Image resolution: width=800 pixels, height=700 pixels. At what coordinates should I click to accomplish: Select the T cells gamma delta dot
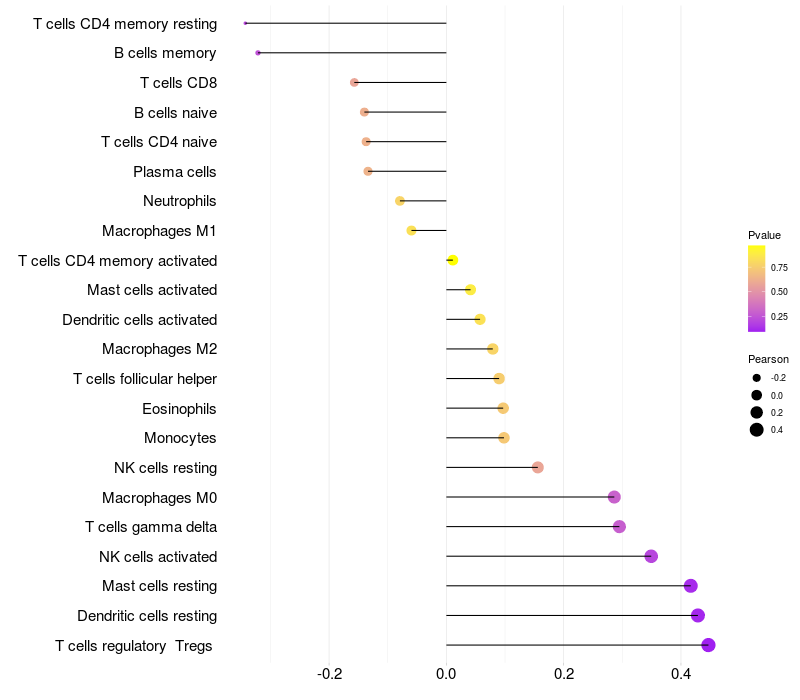click(619, 527)
